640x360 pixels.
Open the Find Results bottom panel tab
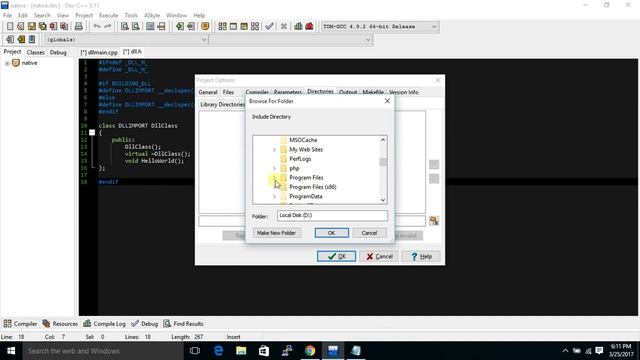pos(183,324)
